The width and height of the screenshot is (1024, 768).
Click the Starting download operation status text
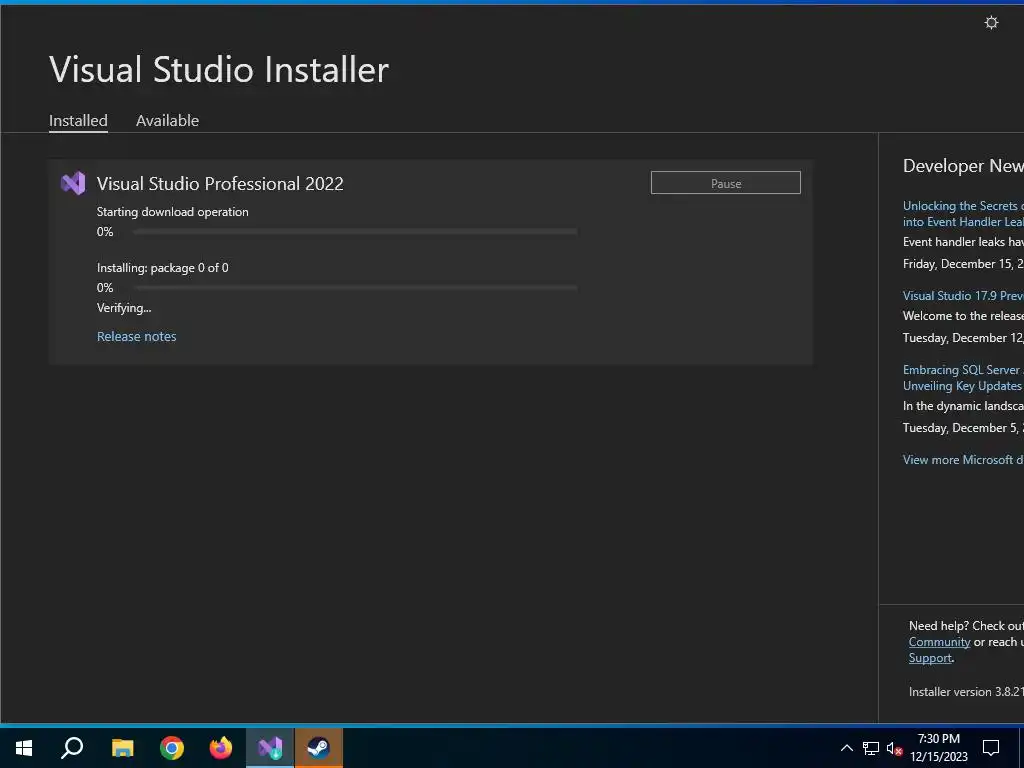[172, 212]
